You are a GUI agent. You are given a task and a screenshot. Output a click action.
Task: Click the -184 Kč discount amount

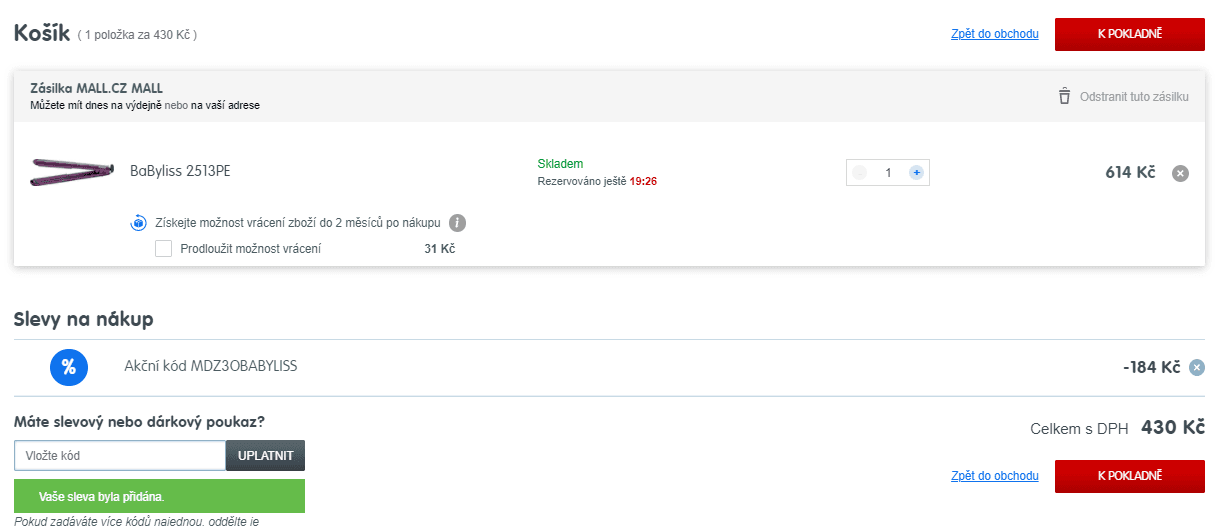1151,367
